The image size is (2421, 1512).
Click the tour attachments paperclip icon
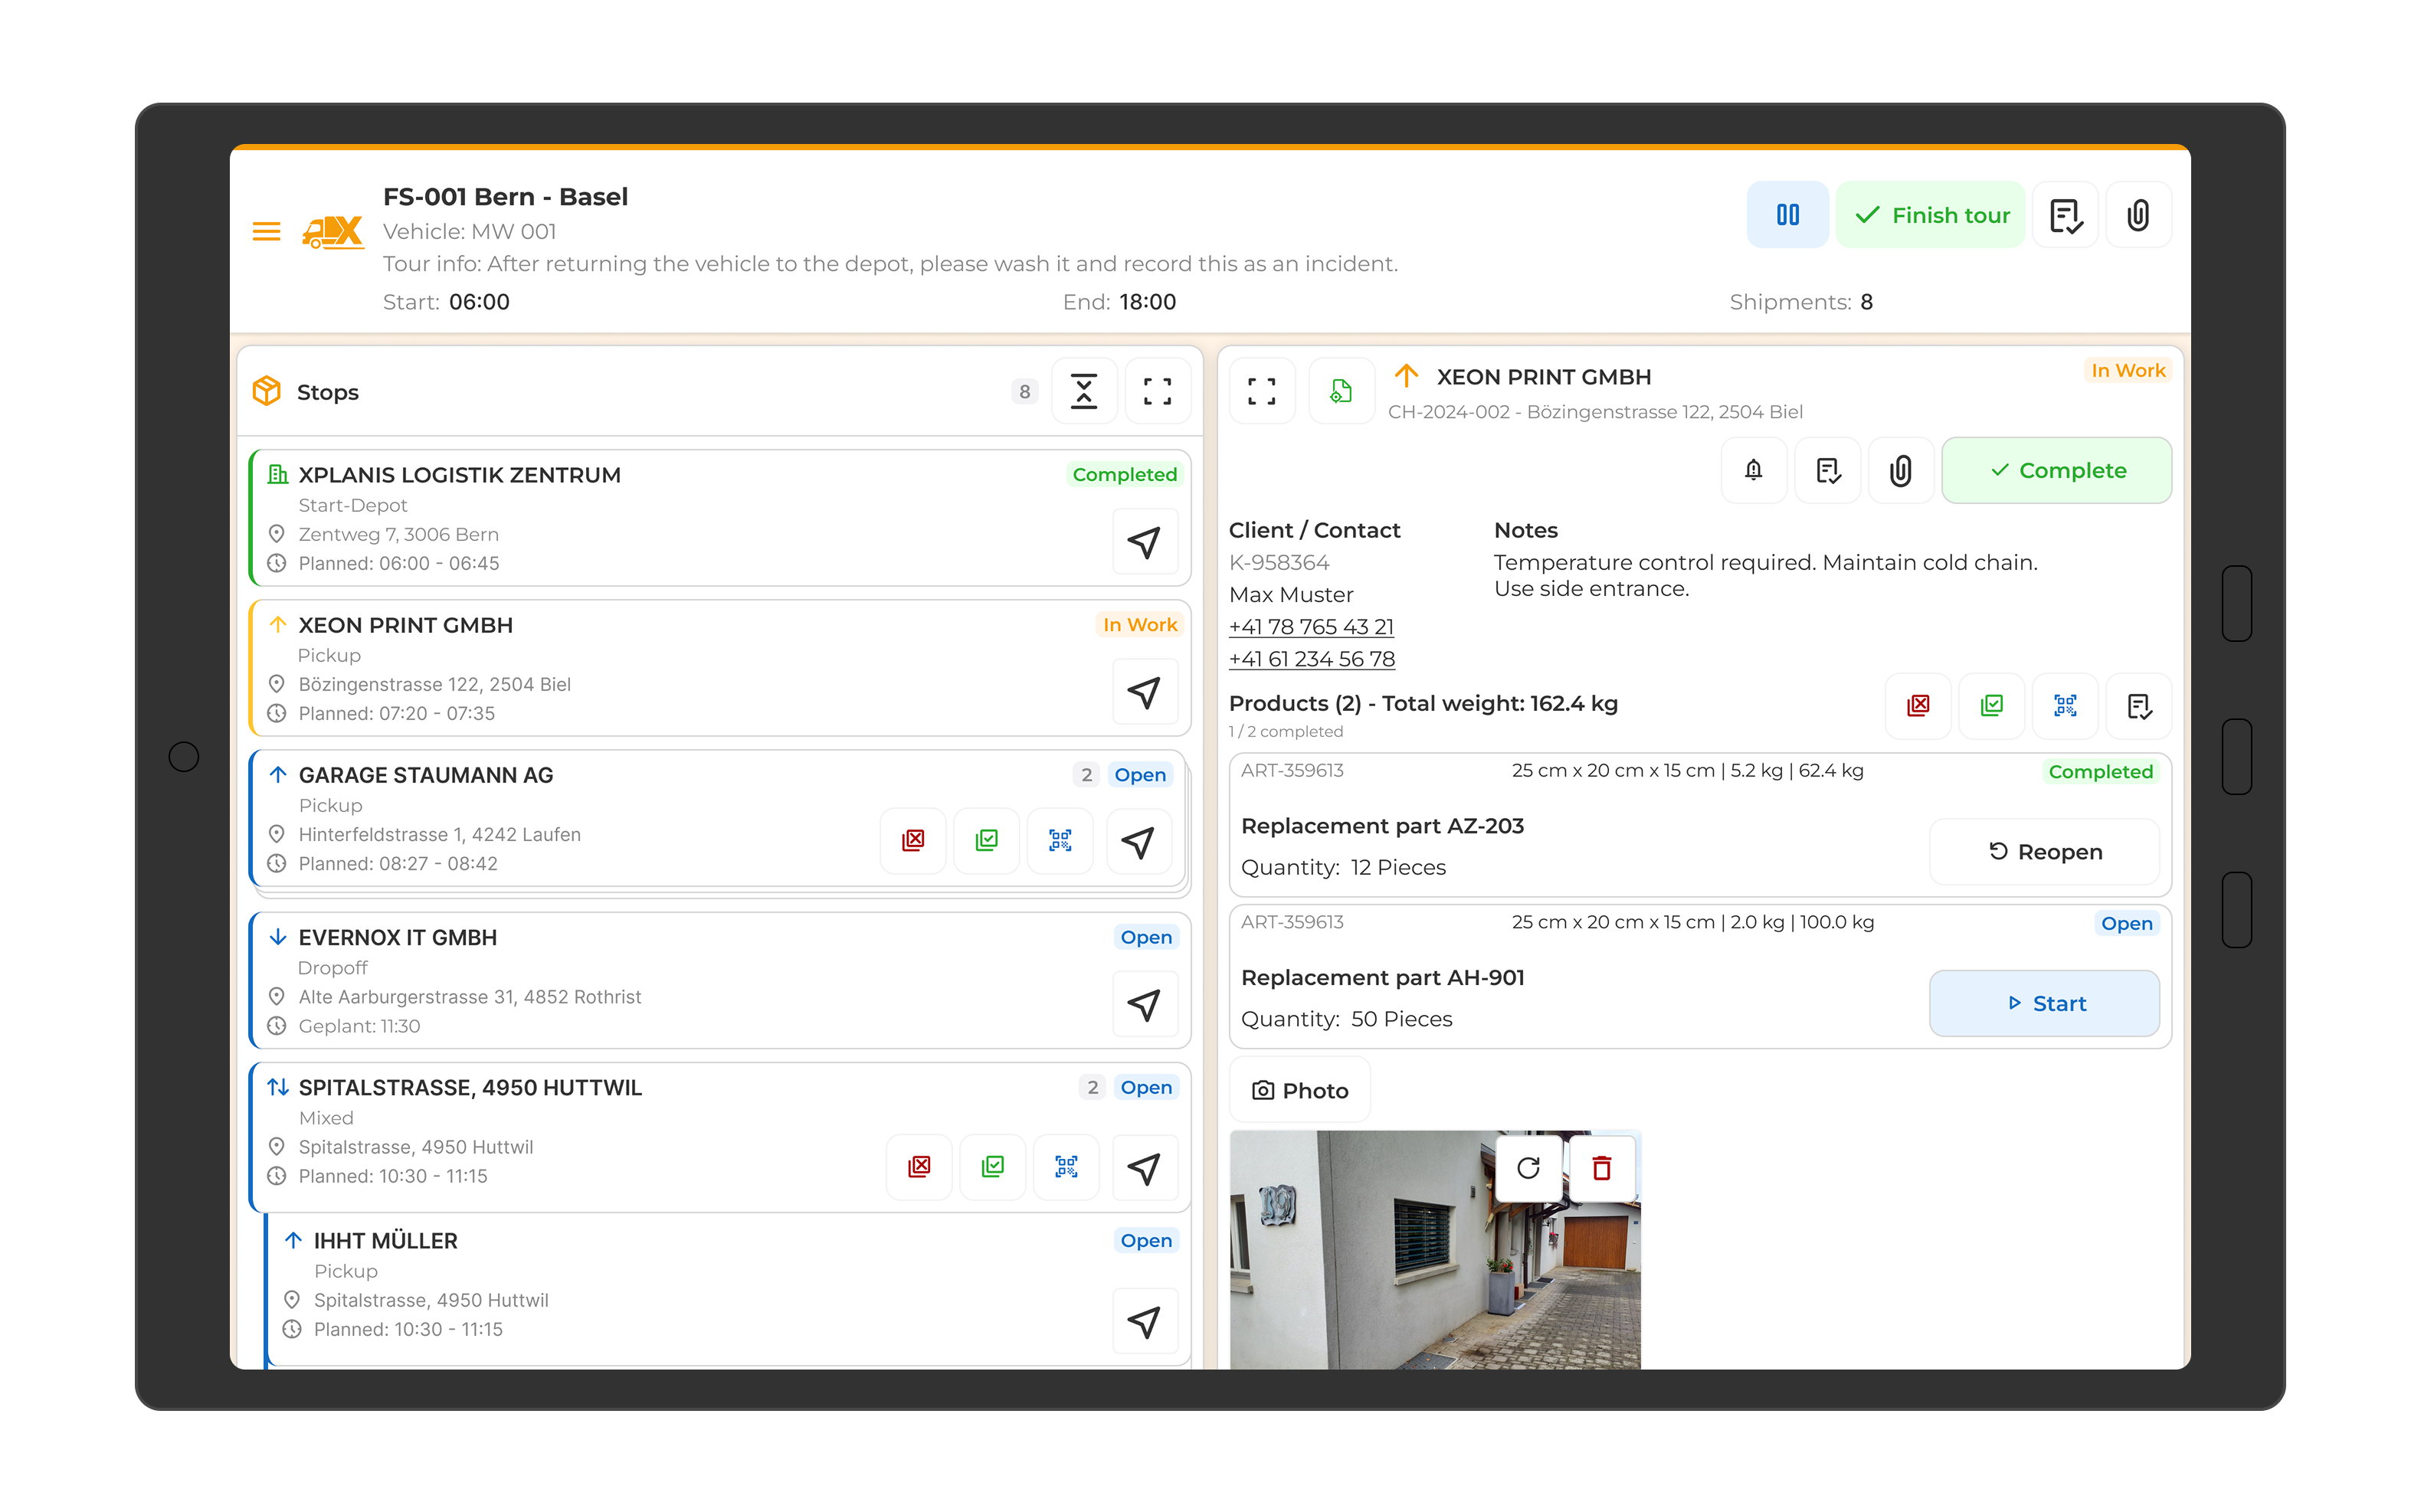coord(2137,215)
